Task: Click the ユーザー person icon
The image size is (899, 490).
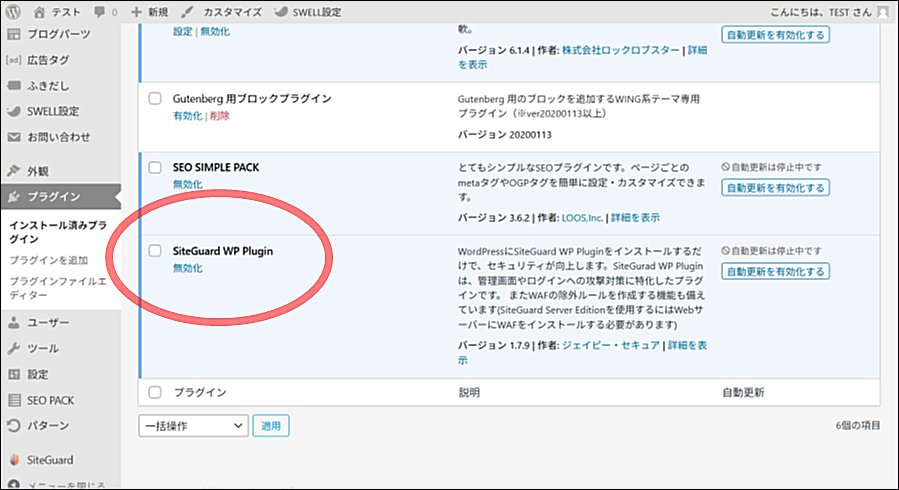Action: click(14, 323)
